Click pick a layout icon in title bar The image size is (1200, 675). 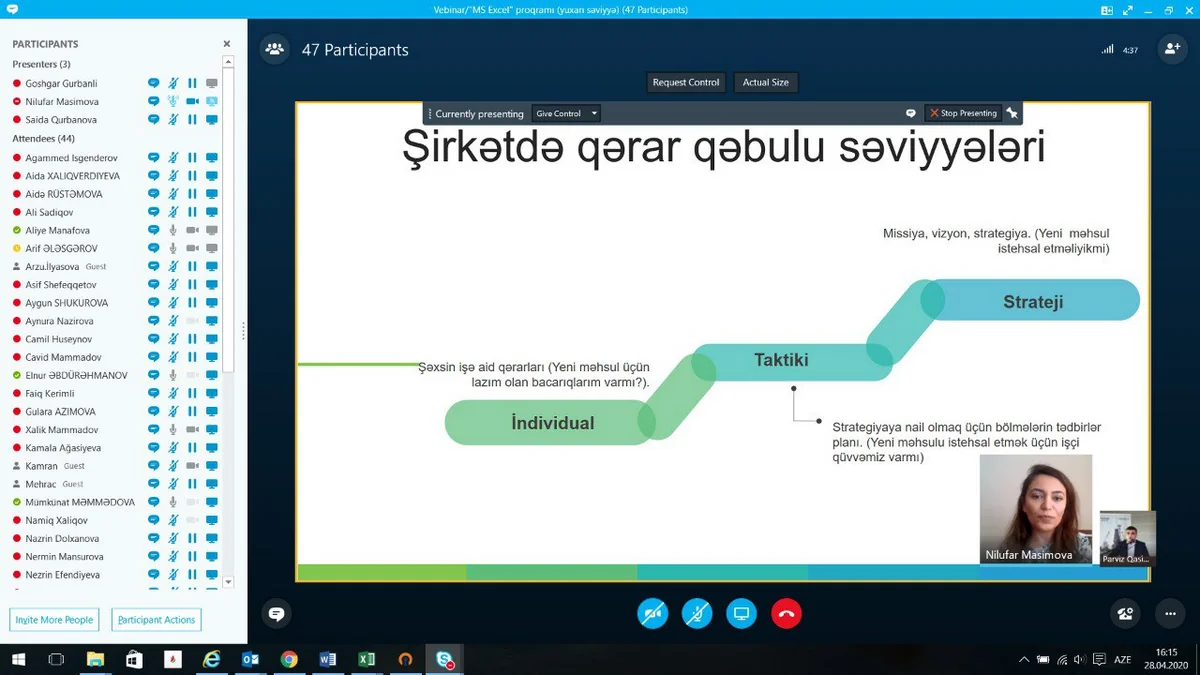pyautogui.click(x=1107, y=10)
